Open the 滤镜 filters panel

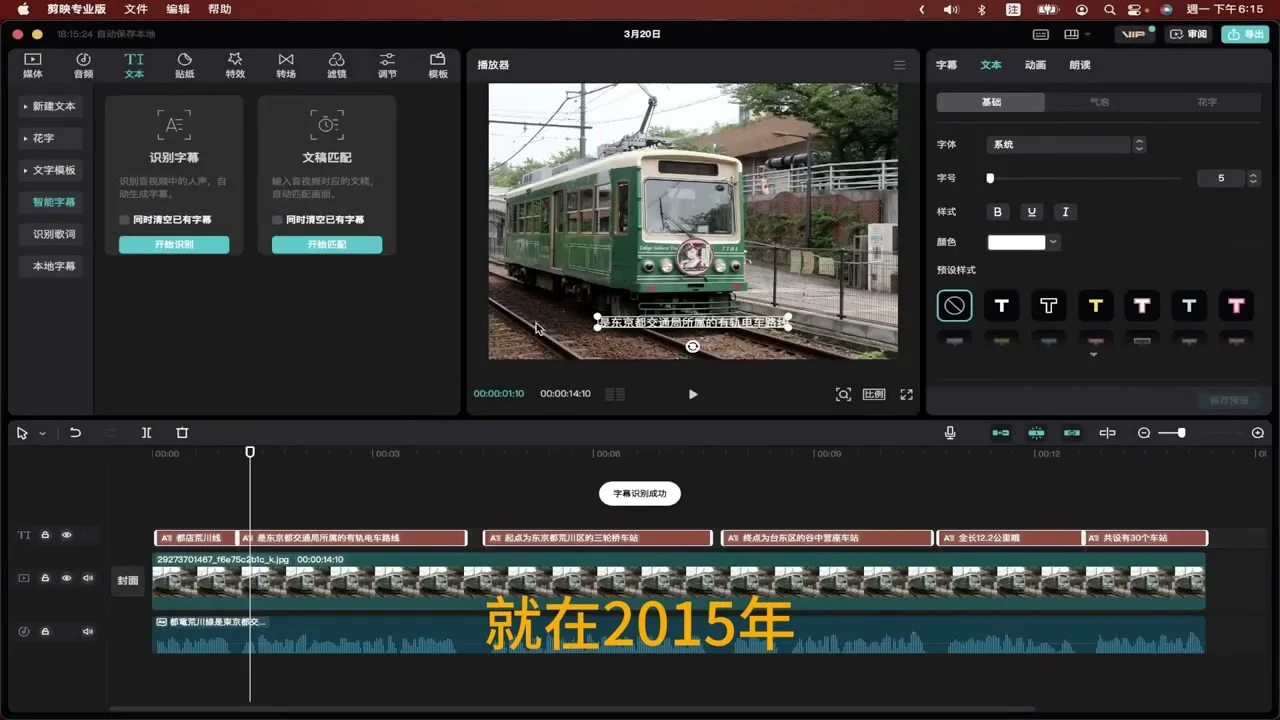pos(337,65)
